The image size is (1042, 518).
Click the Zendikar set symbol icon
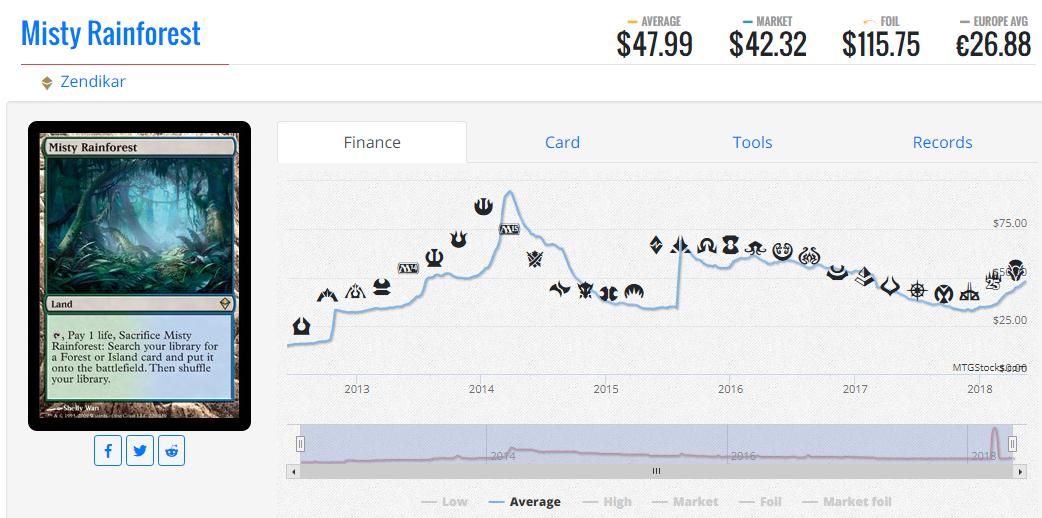click(x=47, y=83)
